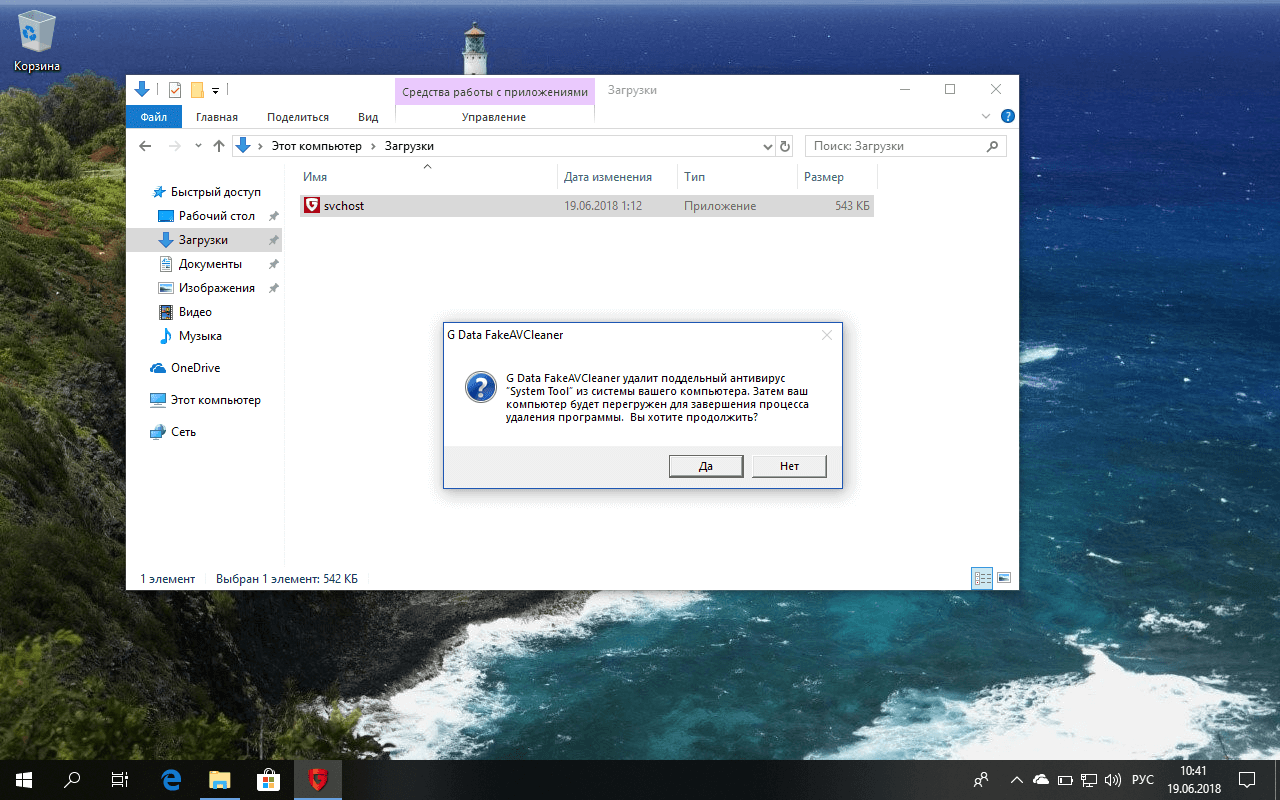Open the Видео folder in the sidebar
The image size is (1280, 800).
[x=195, y=312]
